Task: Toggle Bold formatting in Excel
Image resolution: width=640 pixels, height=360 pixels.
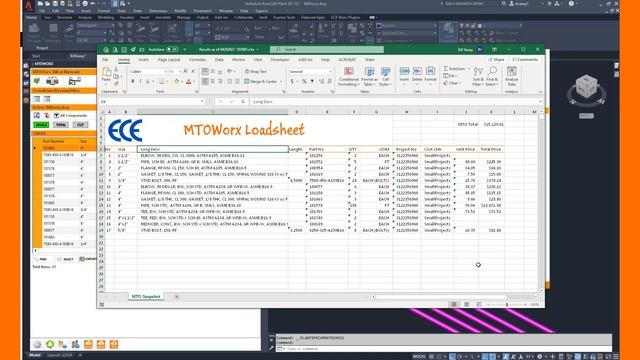Action: [133, 82]
